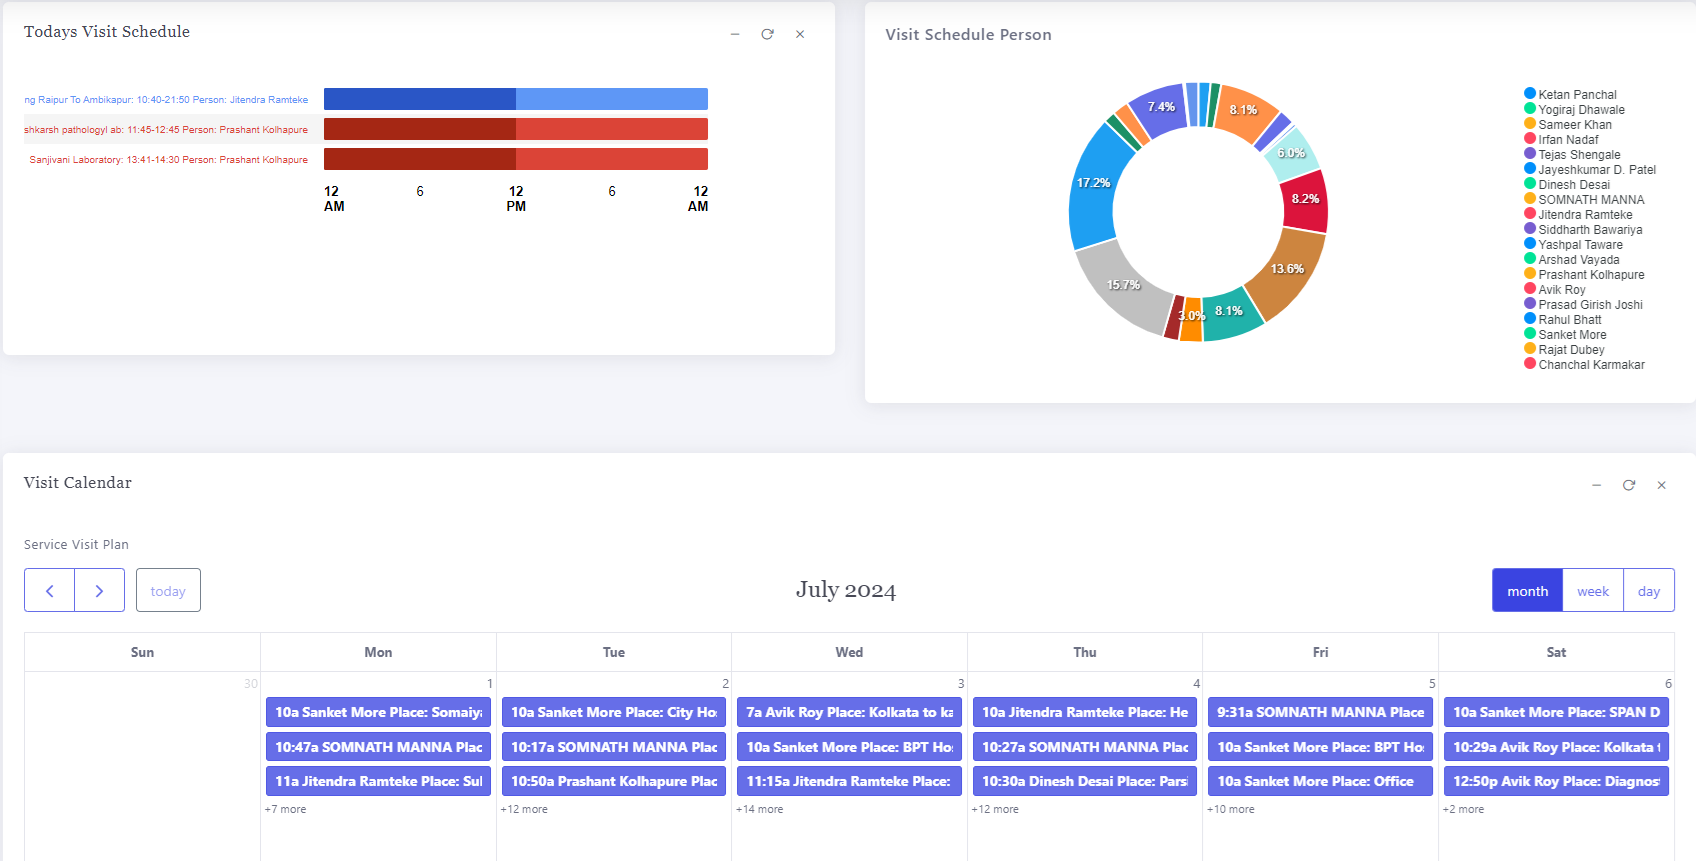1696x861 pixels.
Task: Toggle Ketan Panchal legend entry
Action: pos(1571,94)
